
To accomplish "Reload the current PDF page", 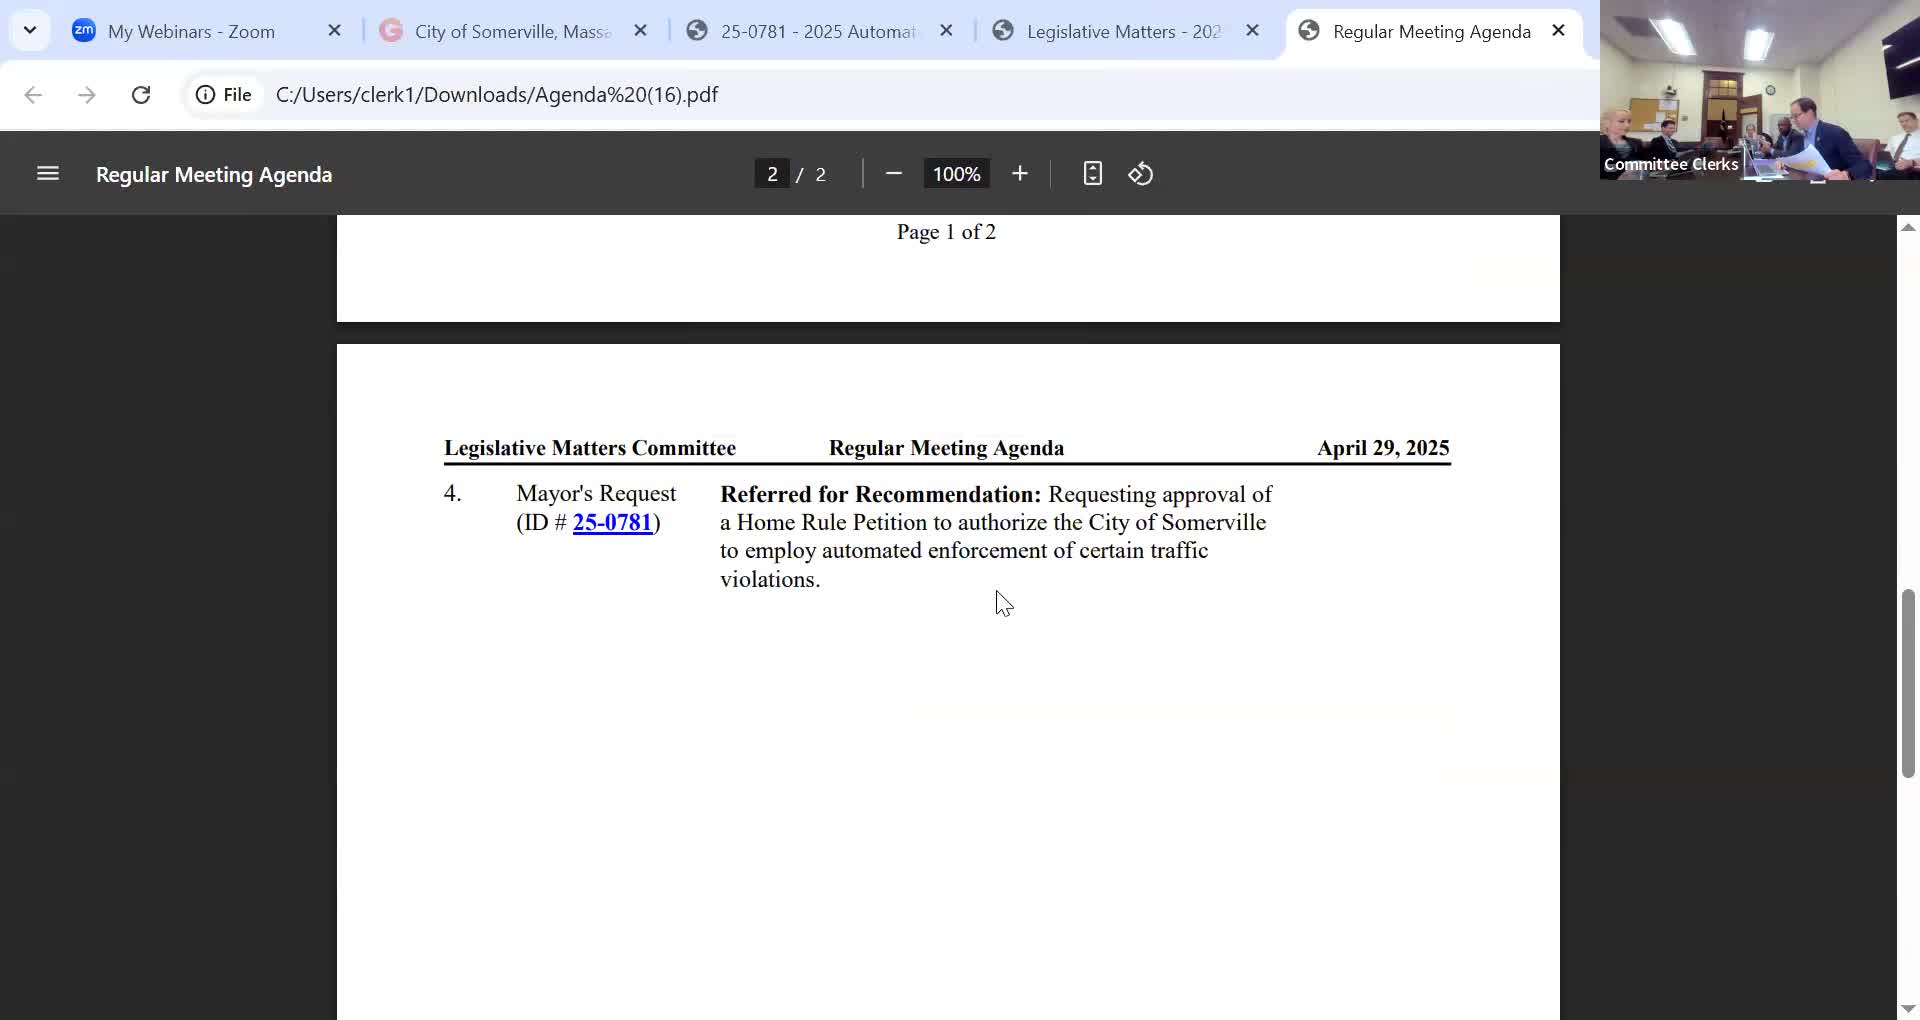I will pos(141,95).
